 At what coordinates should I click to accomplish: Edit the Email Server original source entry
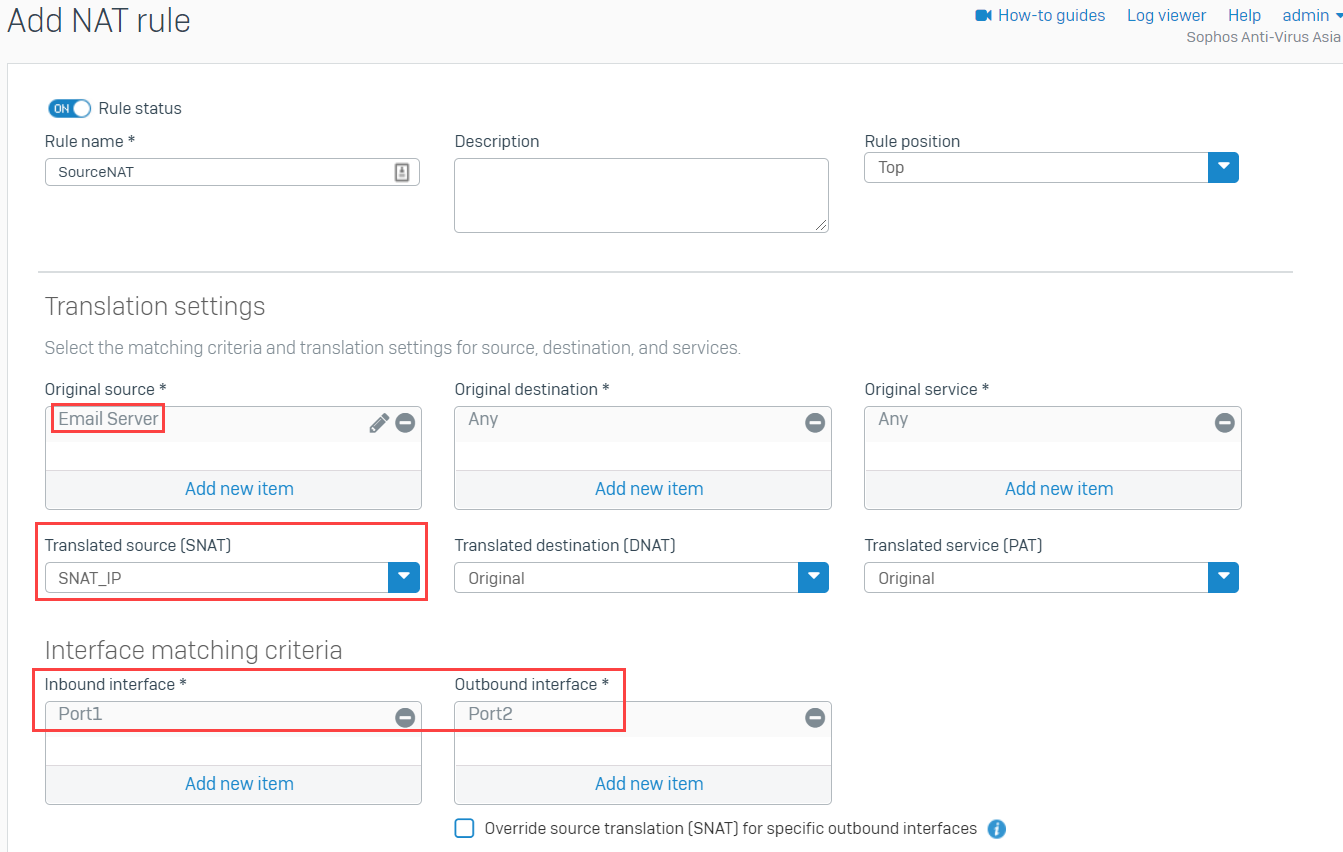(378, 422)
